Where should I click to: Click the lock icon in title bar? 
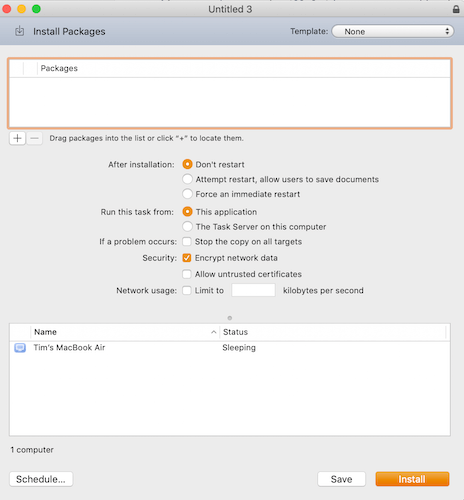coord(456,9)
